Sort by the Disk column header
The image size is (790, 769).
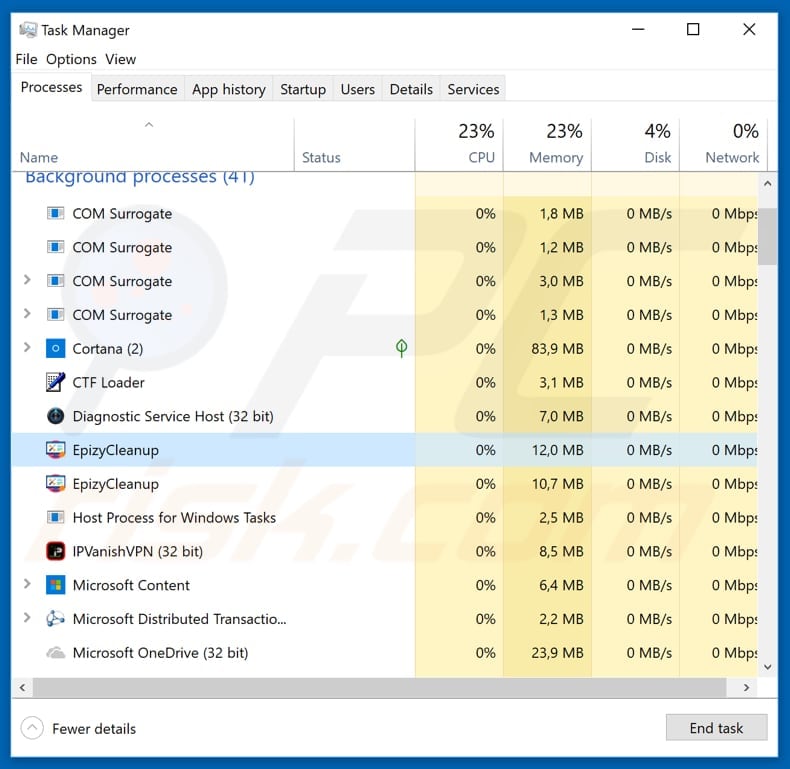click(635, 145)
